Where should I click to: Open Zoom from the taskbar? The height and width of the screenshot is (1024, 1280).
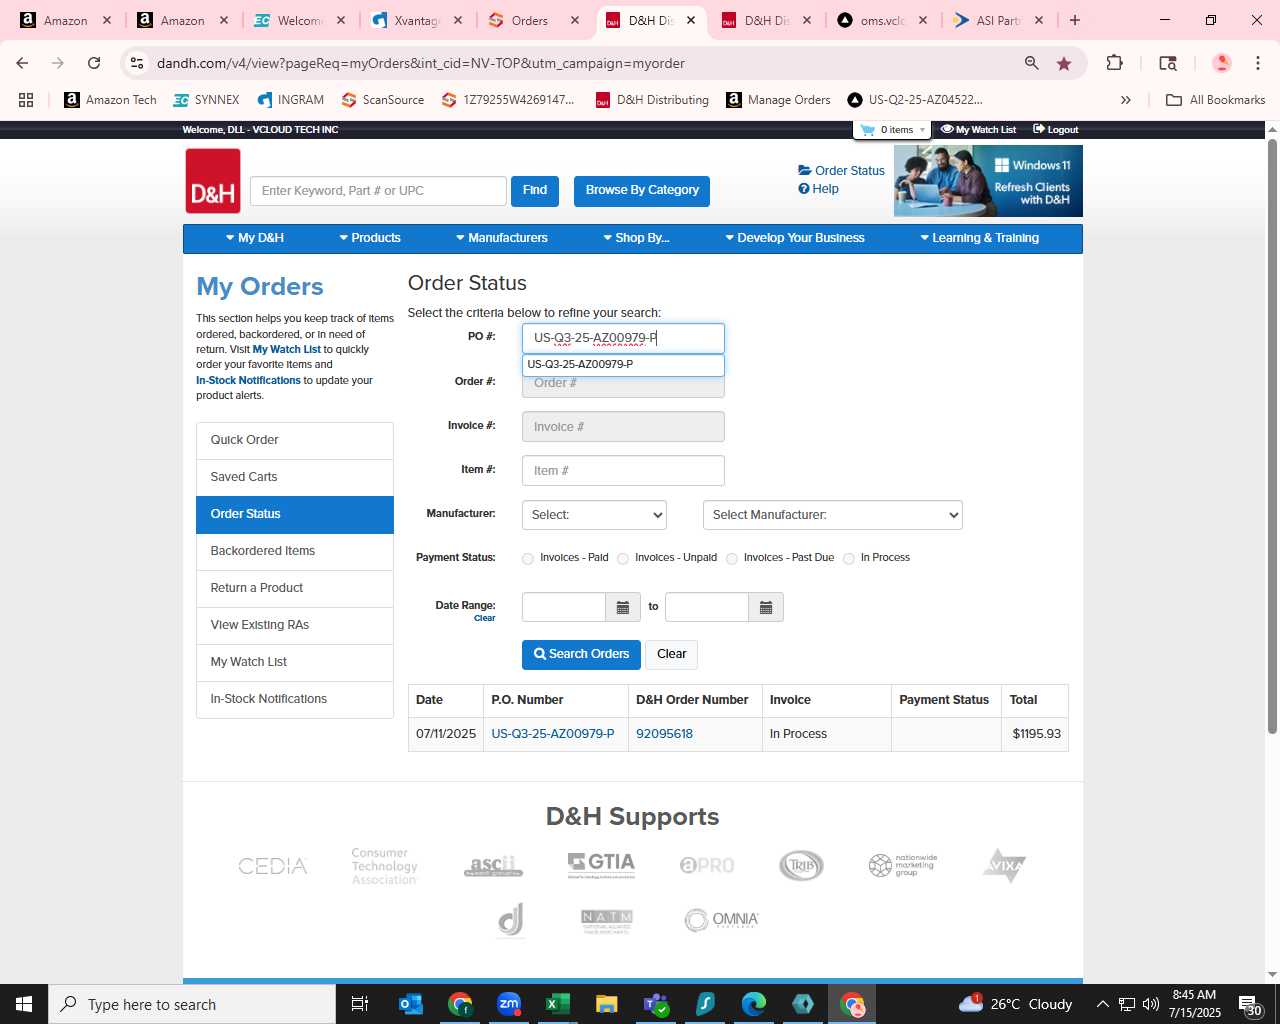(509, 1004)
